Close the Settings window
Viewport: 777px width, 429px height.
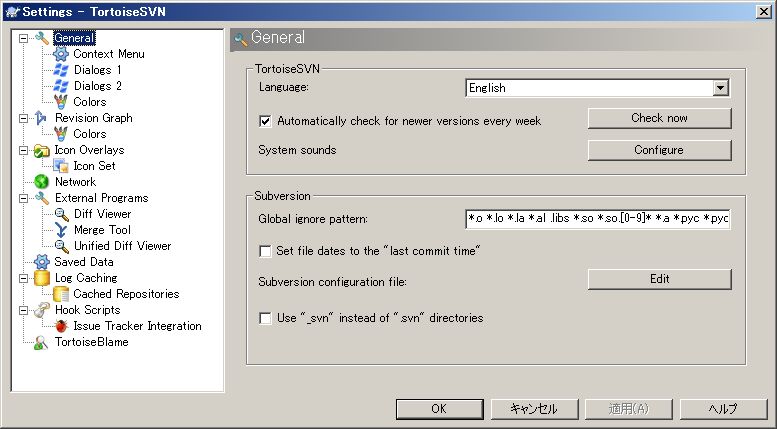(764, 11)
